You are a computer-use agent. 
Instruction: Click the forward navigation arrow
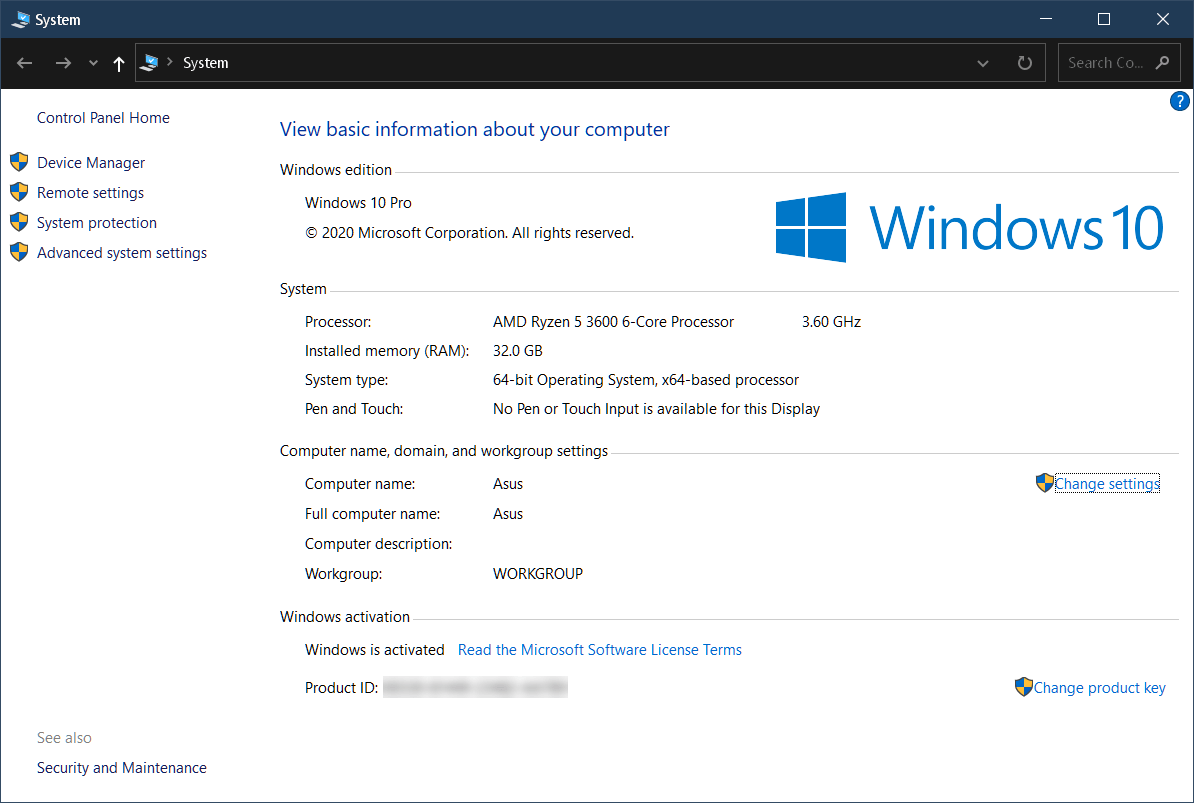coord(63,63)
